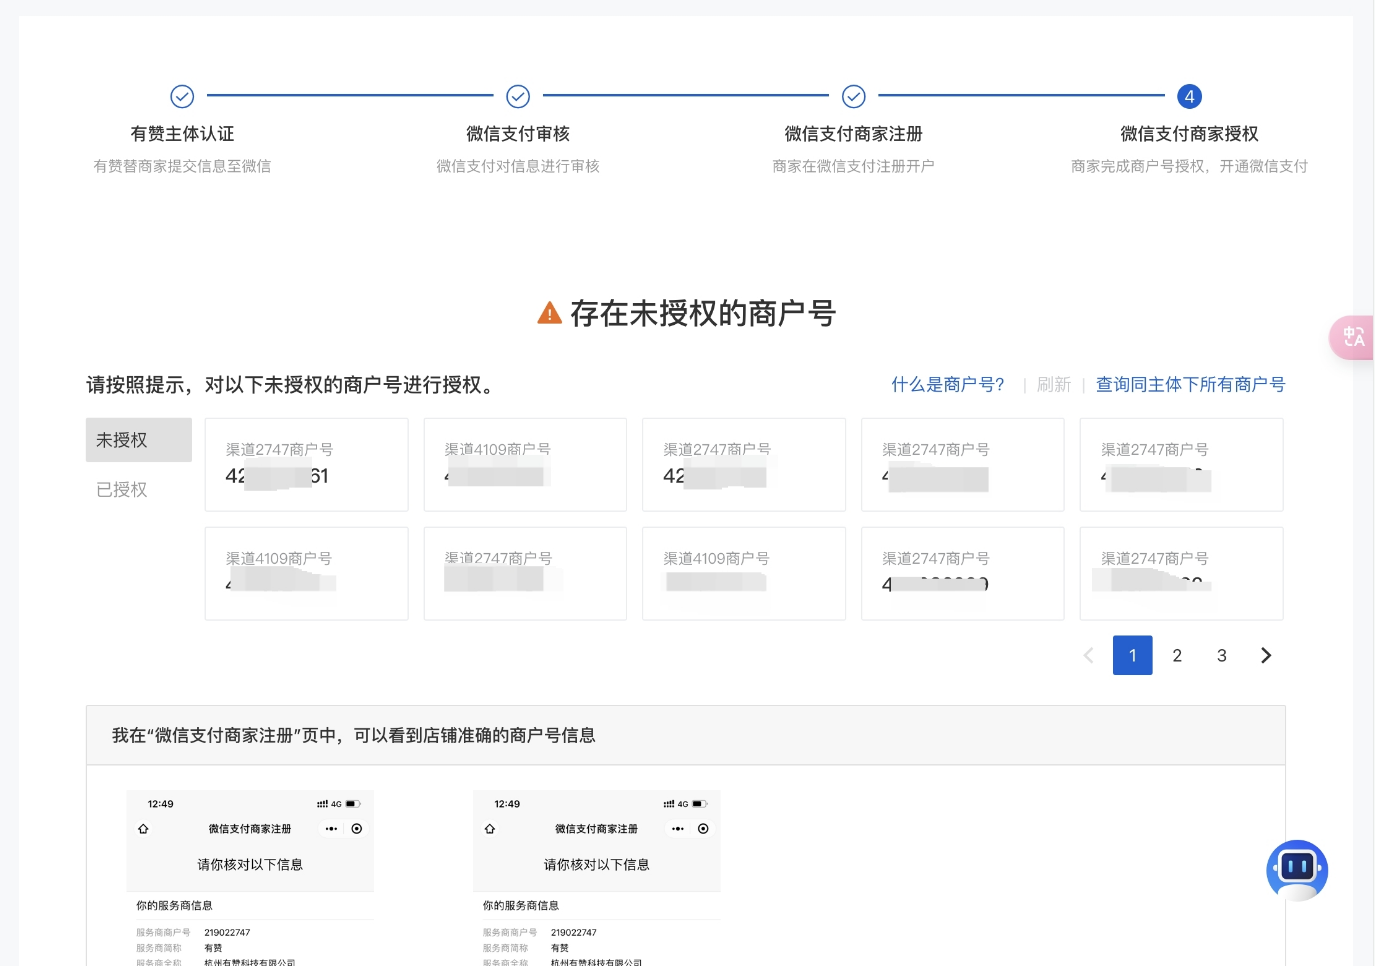This screenshot has height=969, width=1375.
Task: Click the orange warning triangle icon
Action: tap(550, 313)
